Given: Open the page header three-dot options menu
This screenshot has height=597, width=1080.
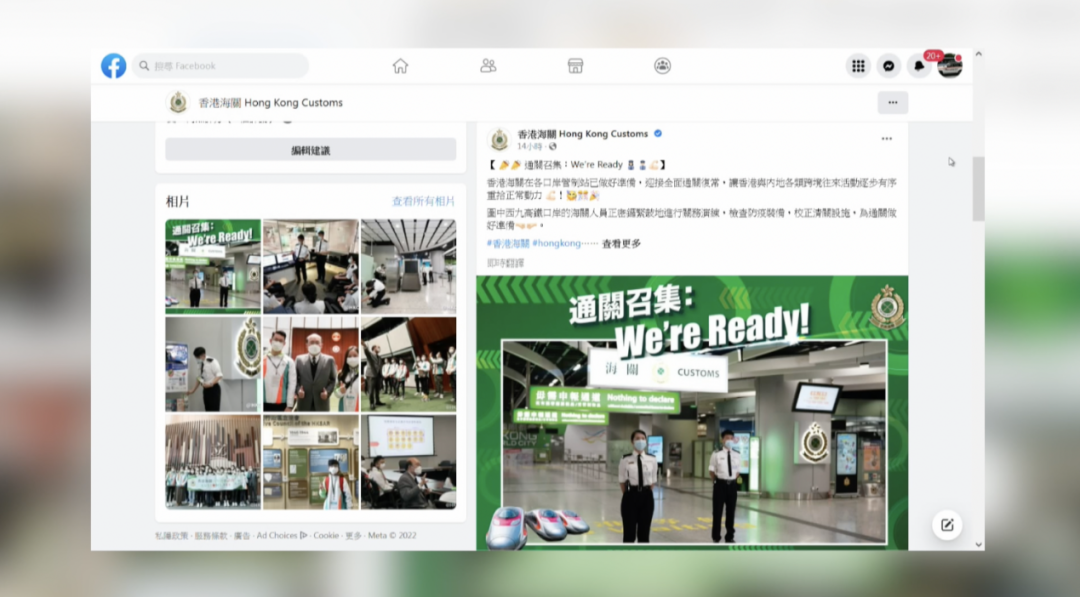Looking at the screenshot, I should point(892,102).
